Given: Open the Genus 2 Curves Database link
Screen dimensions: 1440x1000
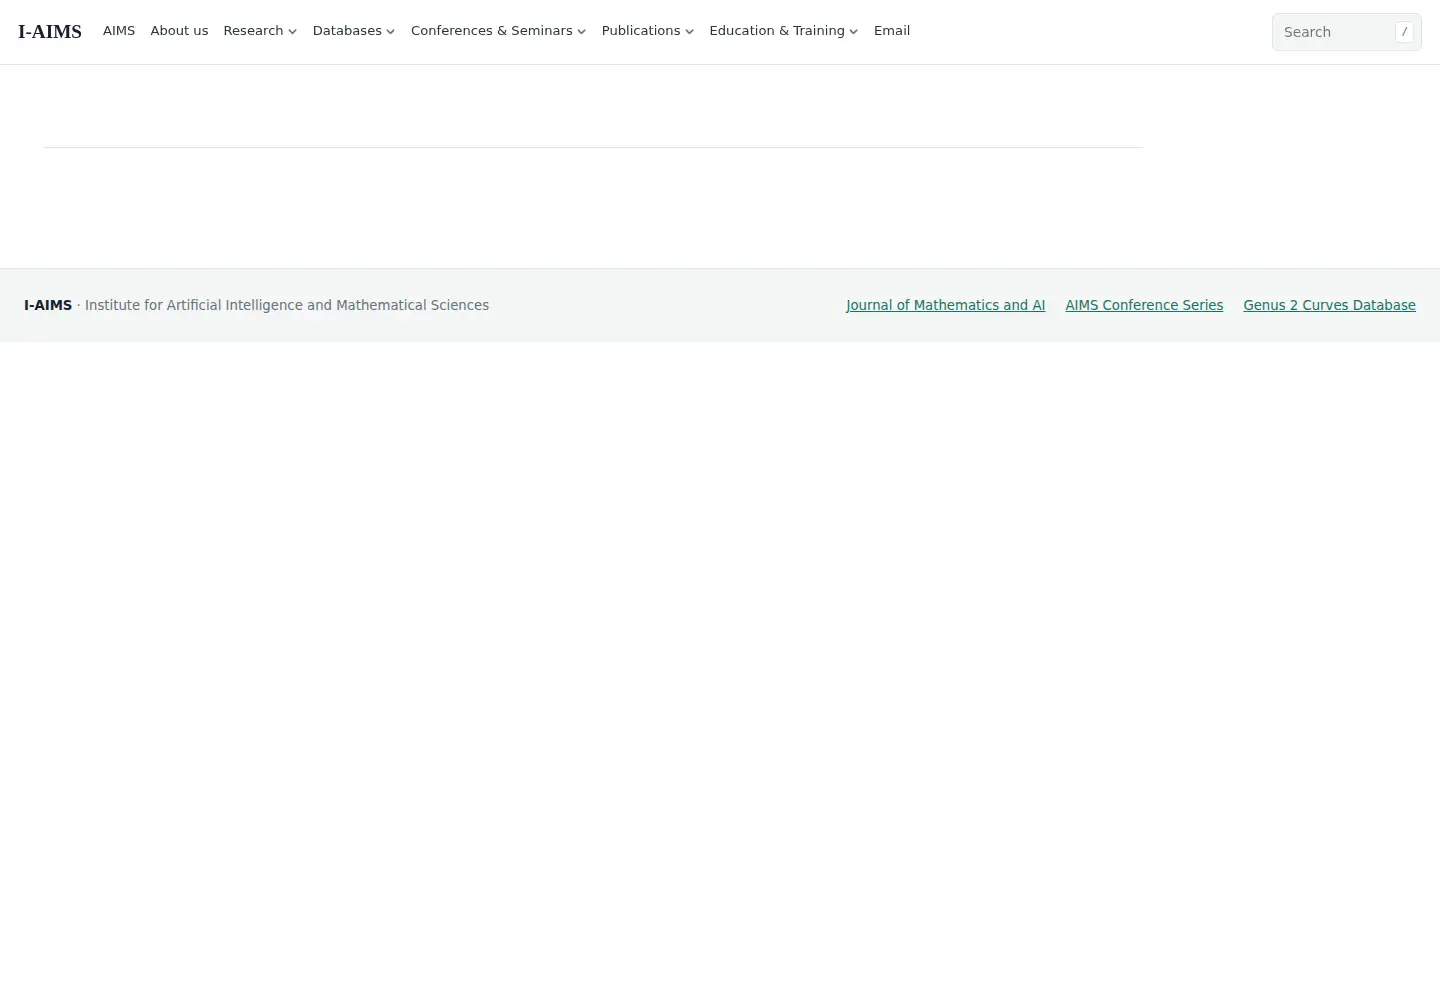Looking at the screenshot, I should [x=1329, y=305].
